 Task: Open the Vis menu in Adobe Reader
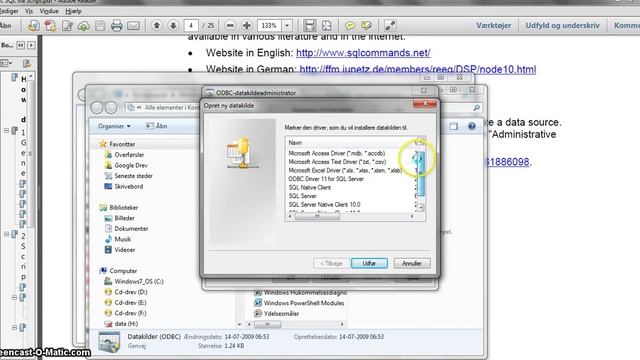29,11
